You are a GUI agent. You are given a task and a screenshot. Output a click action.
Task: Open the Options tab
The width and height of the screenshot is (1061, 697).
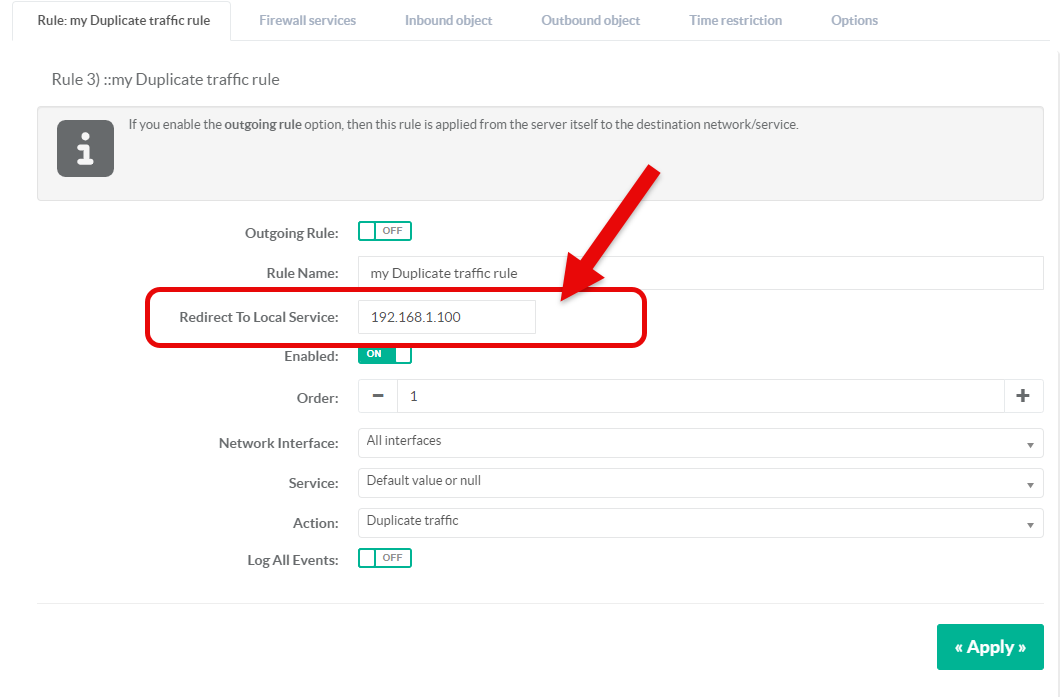click(x=854, y=20)
